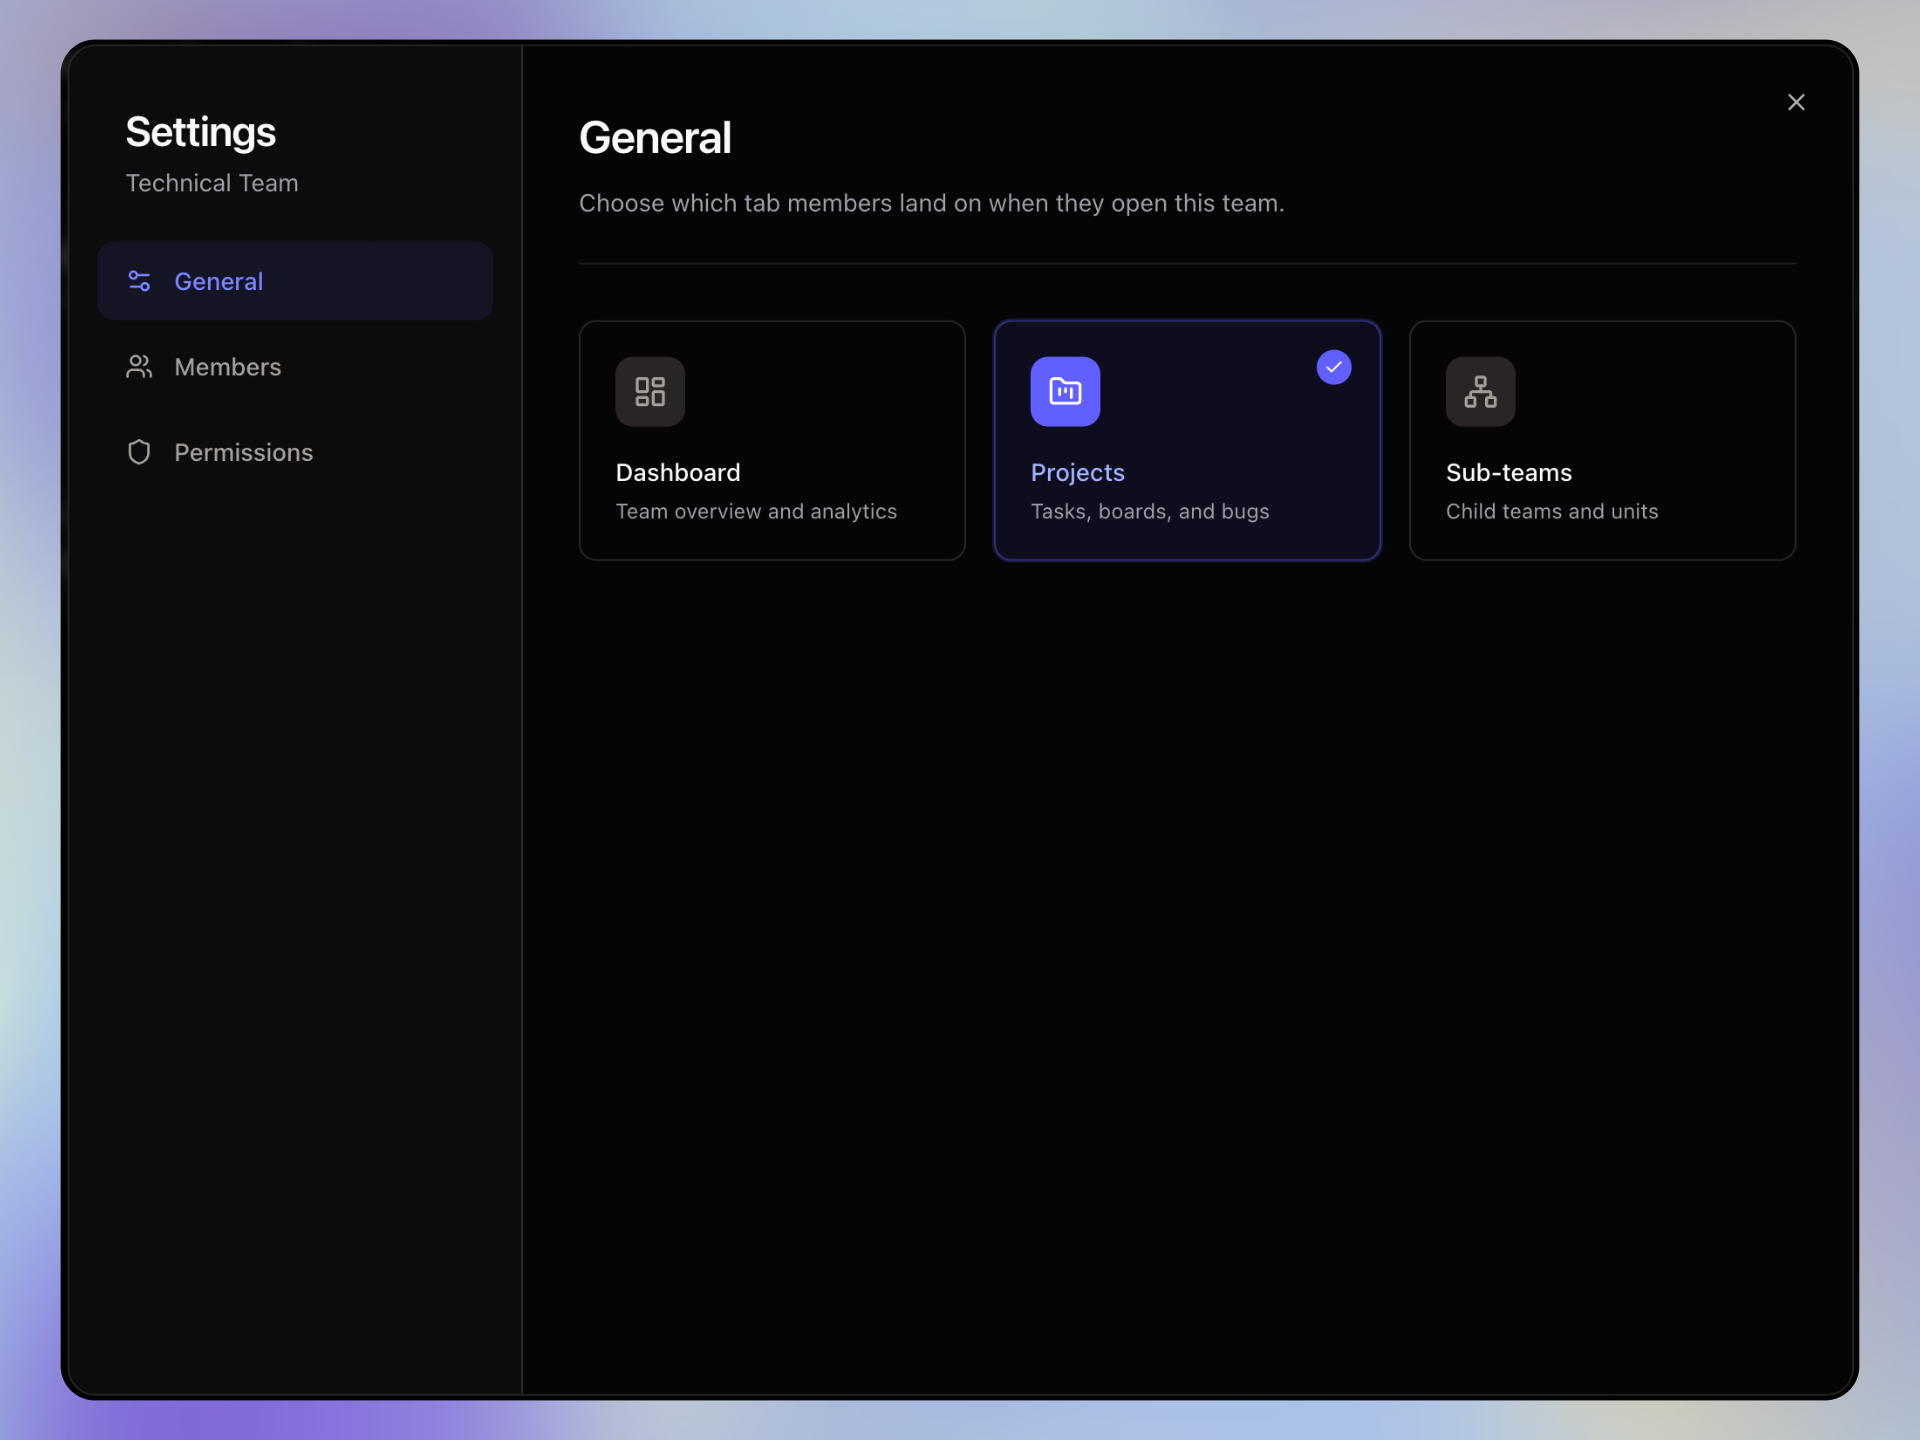Open the General settings tab
Viewport: 1920px width, 1440px height.
coord(295,281)
